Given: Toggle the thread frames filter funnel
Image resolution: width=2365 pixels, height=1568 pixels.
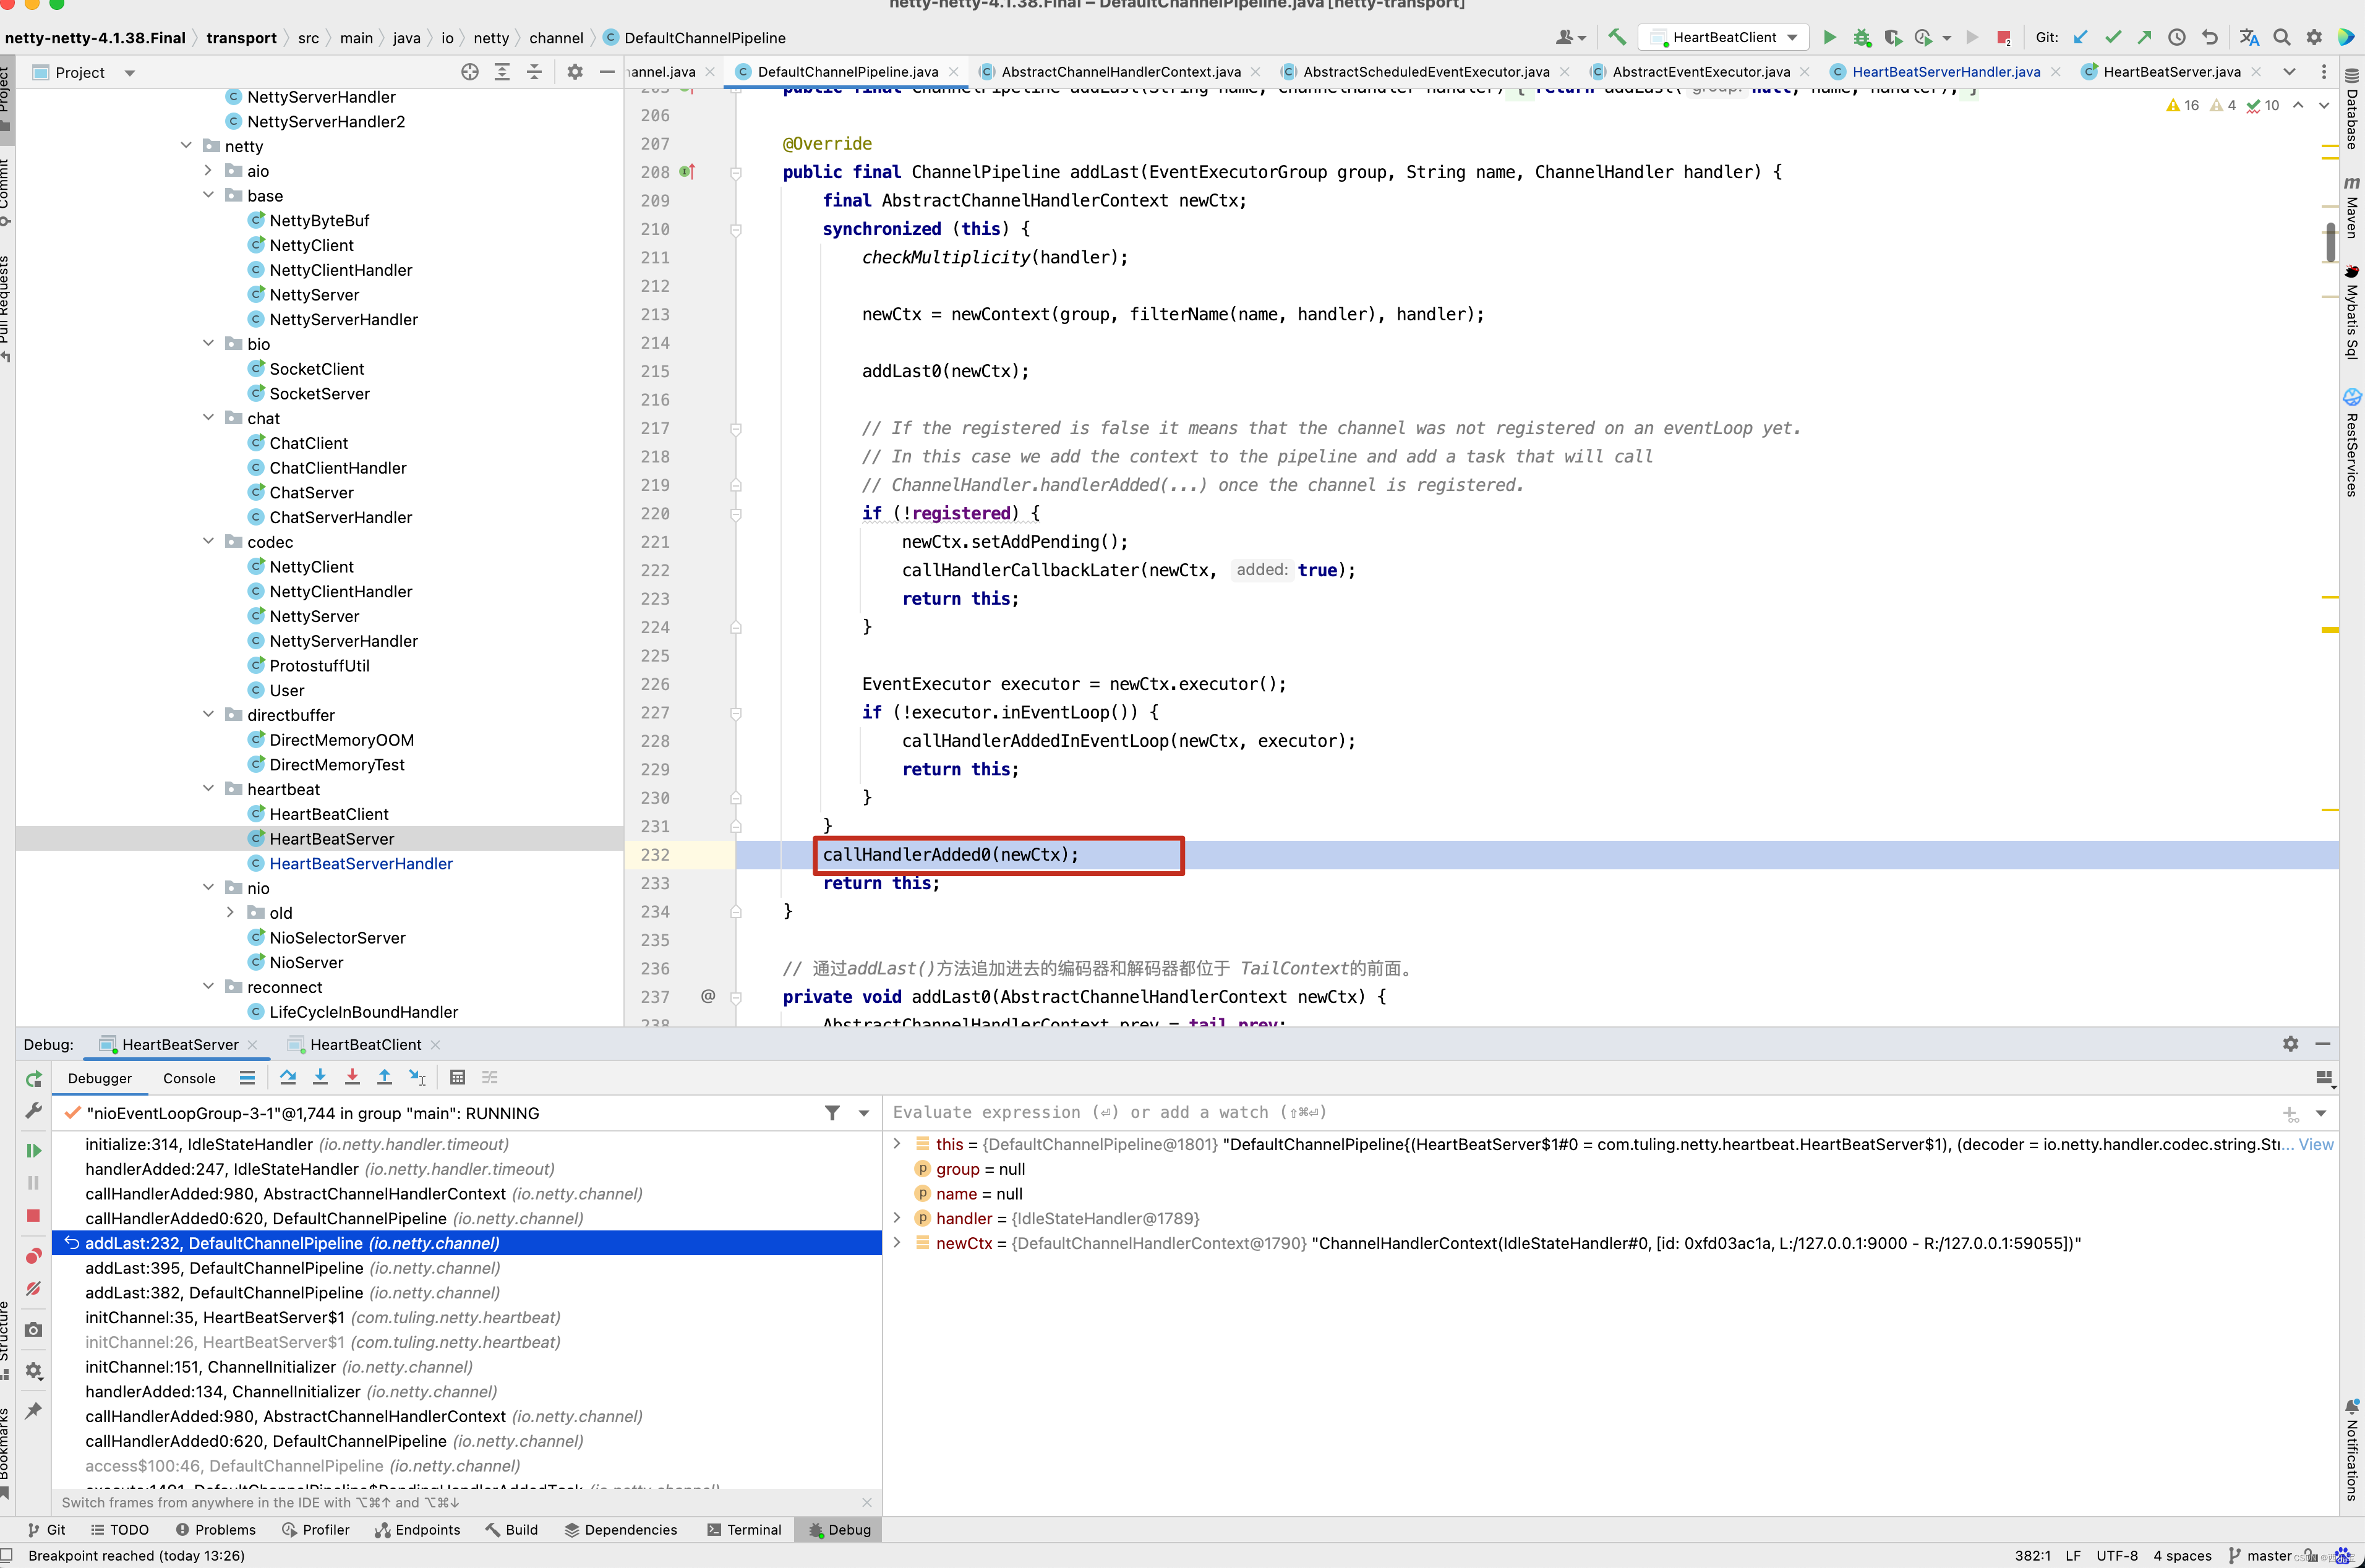Looking at the screenshot, I should point(832,1113).
